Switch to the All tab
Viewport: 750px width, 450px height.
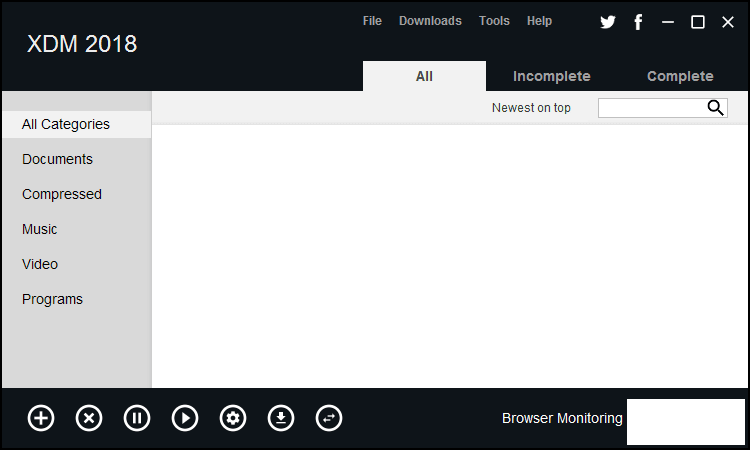click(424, 76)
